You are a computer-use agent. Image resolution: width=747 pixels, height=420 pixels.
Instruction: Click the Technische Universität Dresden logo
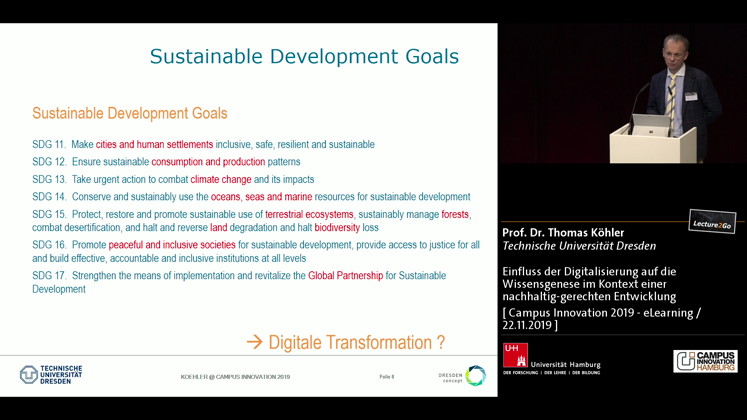point(51,375)
